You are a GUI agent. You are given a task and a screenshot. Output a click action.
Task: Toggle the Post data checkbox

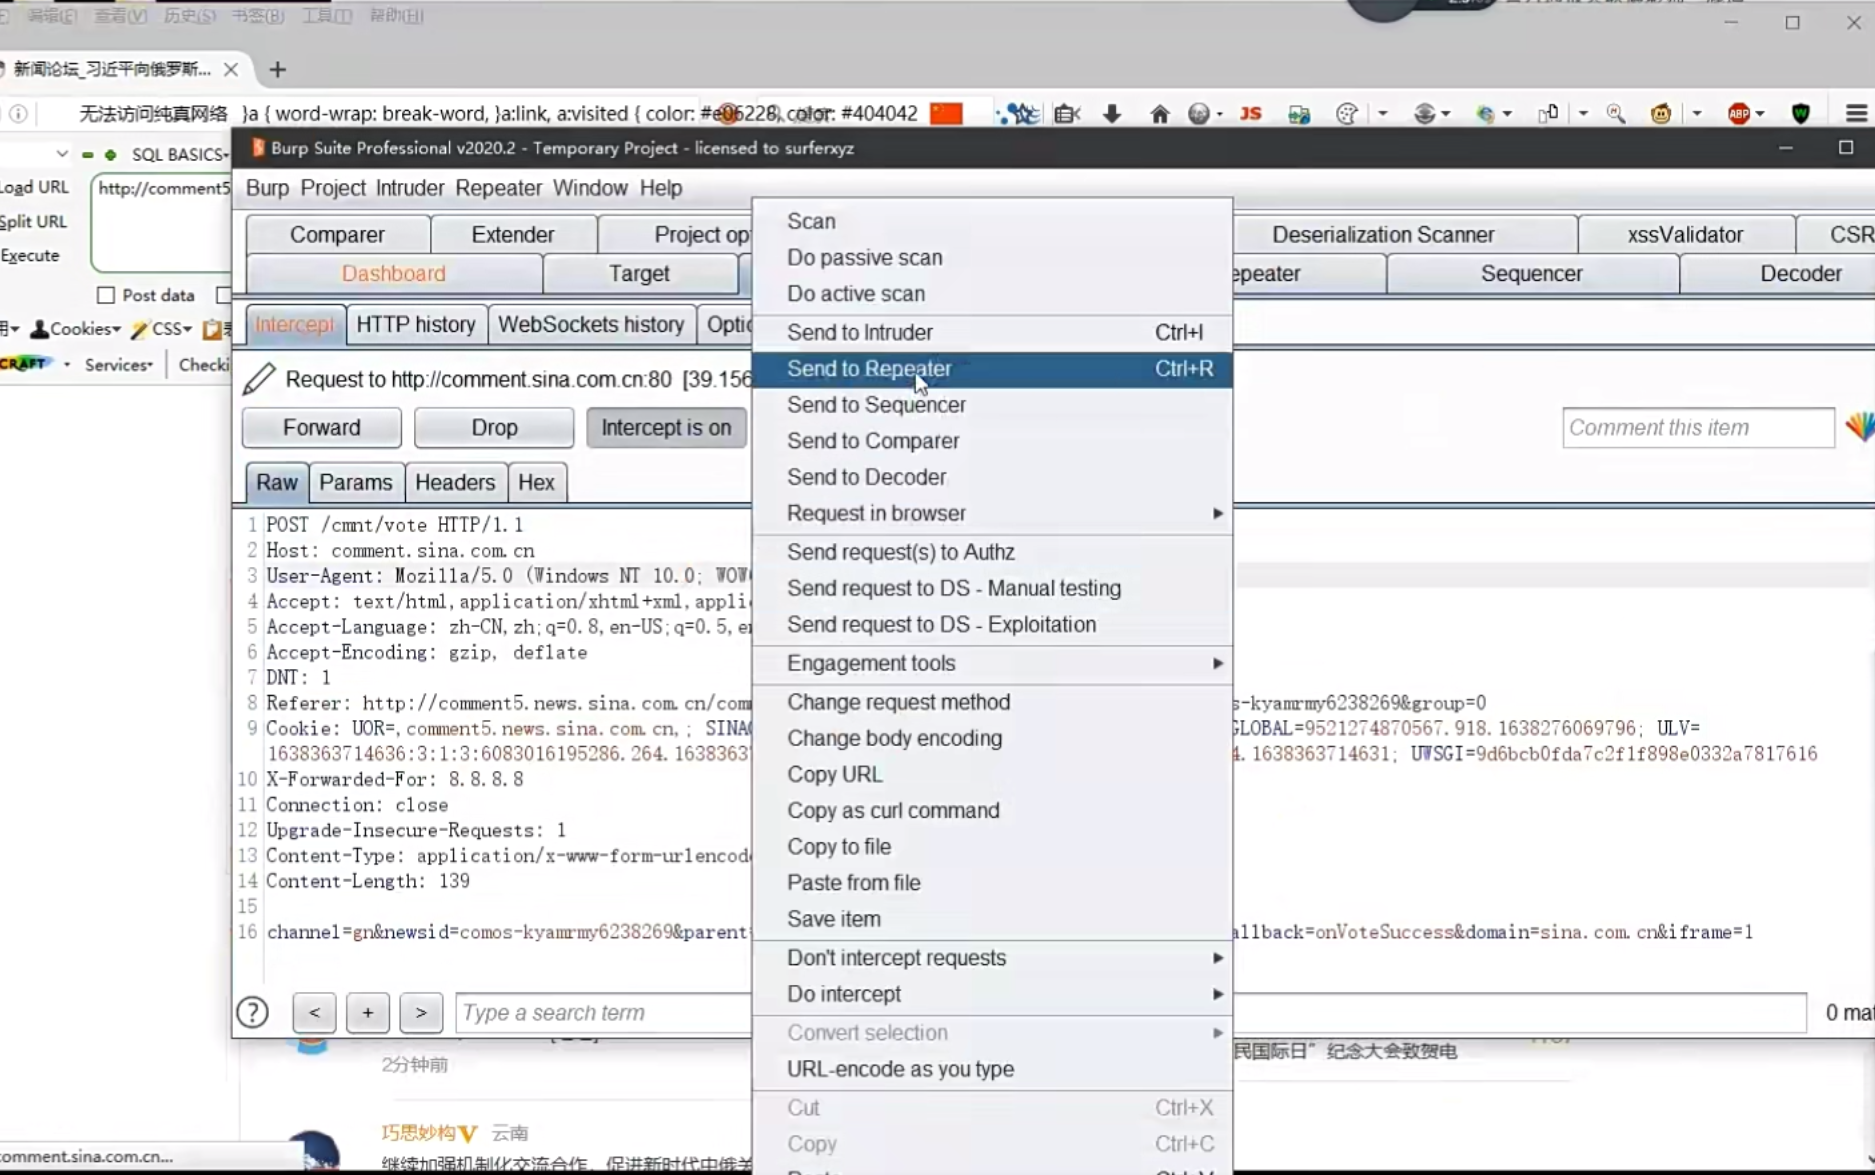click(x=106, y=295)
